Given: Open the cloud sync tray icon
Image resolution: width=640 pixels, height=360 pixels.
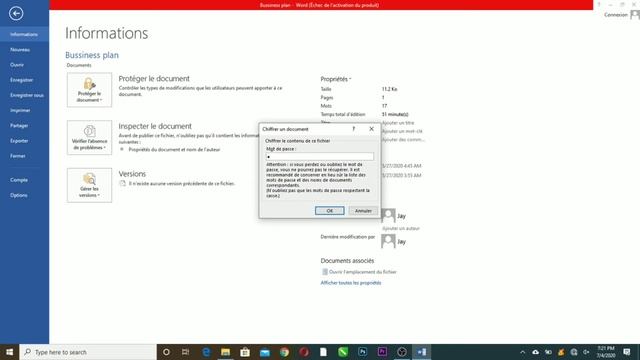Looking at the screenshot, I should pos(536,352).
